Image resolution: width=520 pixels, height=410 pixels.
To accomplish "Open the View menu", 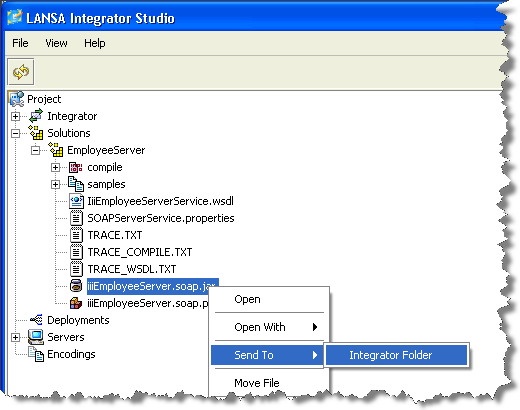I will (x=56, y=43).
